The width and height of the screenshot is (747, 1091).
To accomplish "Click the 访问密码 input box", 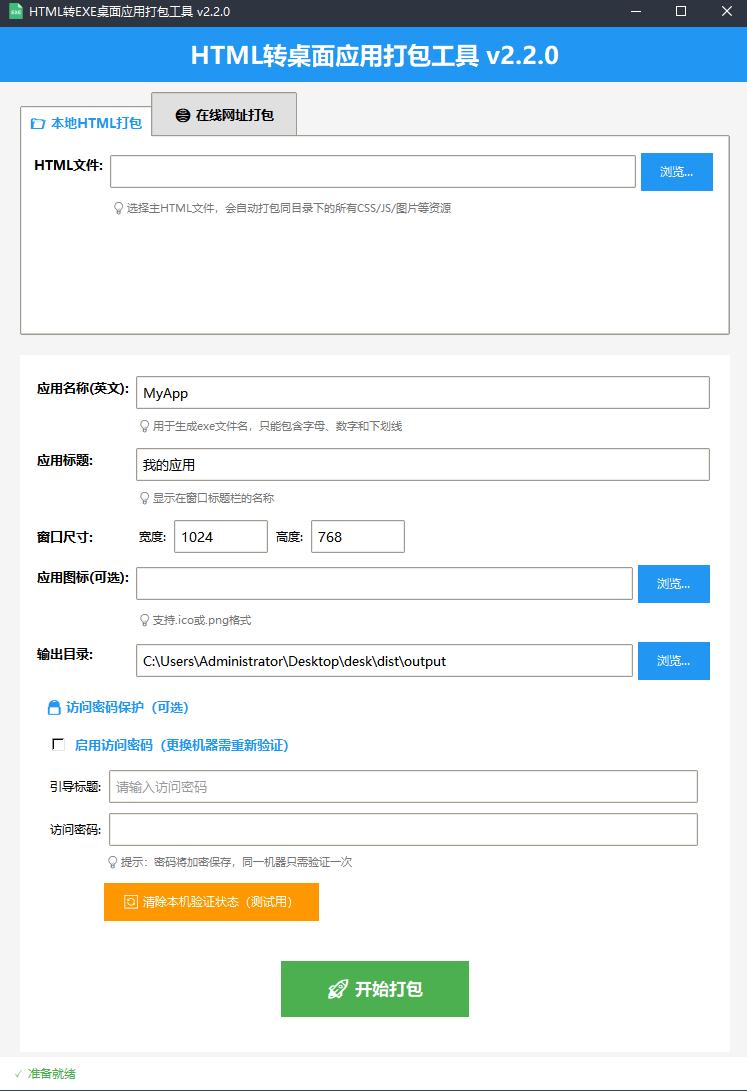I will (403, 830).
